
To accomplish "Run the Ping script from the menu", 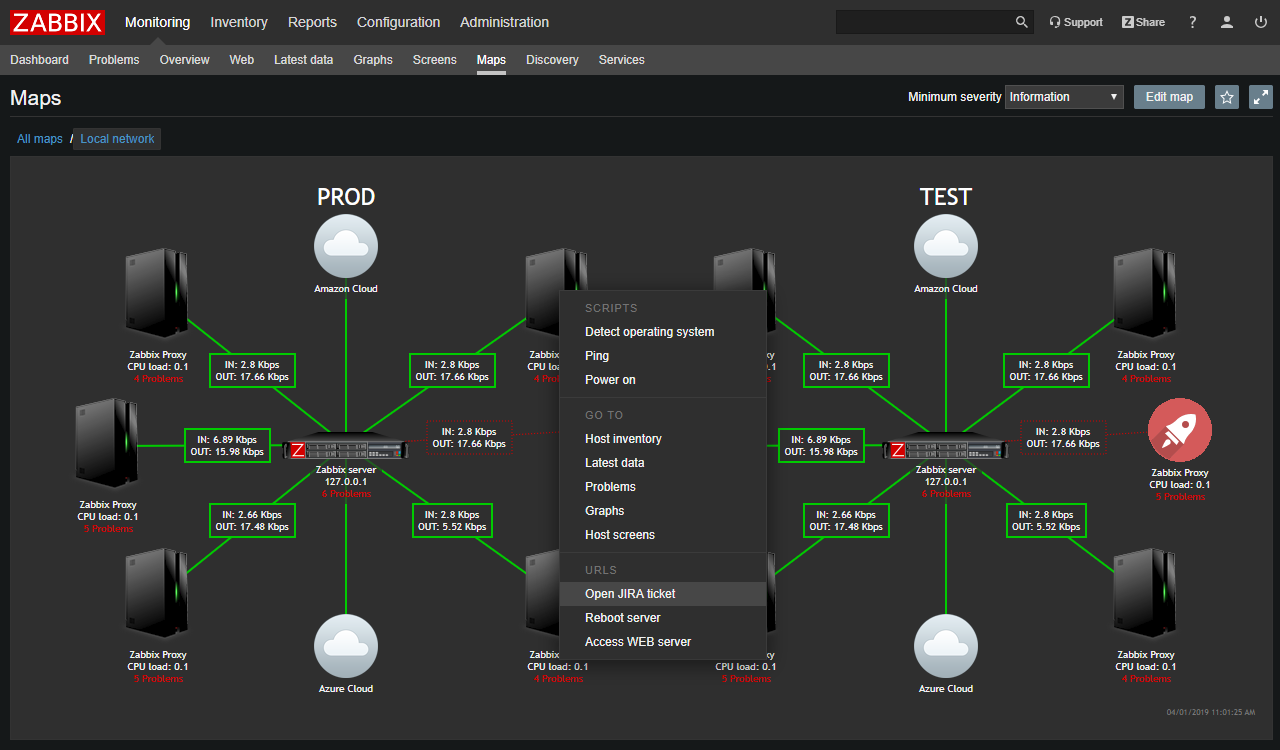I will (596, 355).
